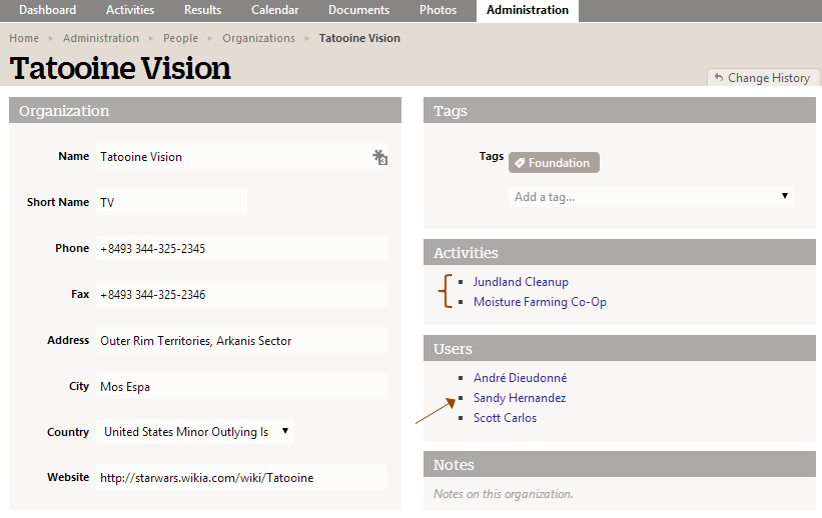
Task: Click the Short Name field
Action: 171,202
